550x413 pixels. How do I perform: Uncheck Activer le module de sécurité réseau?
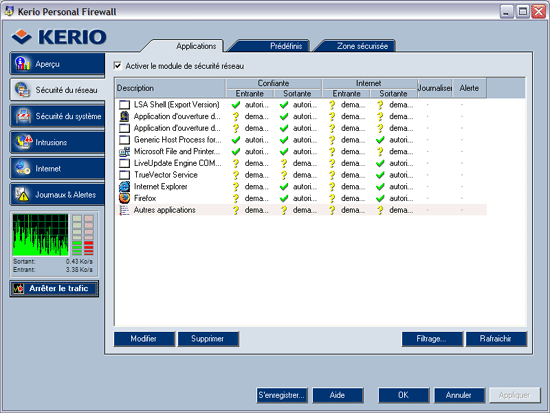tap(118, 66)
